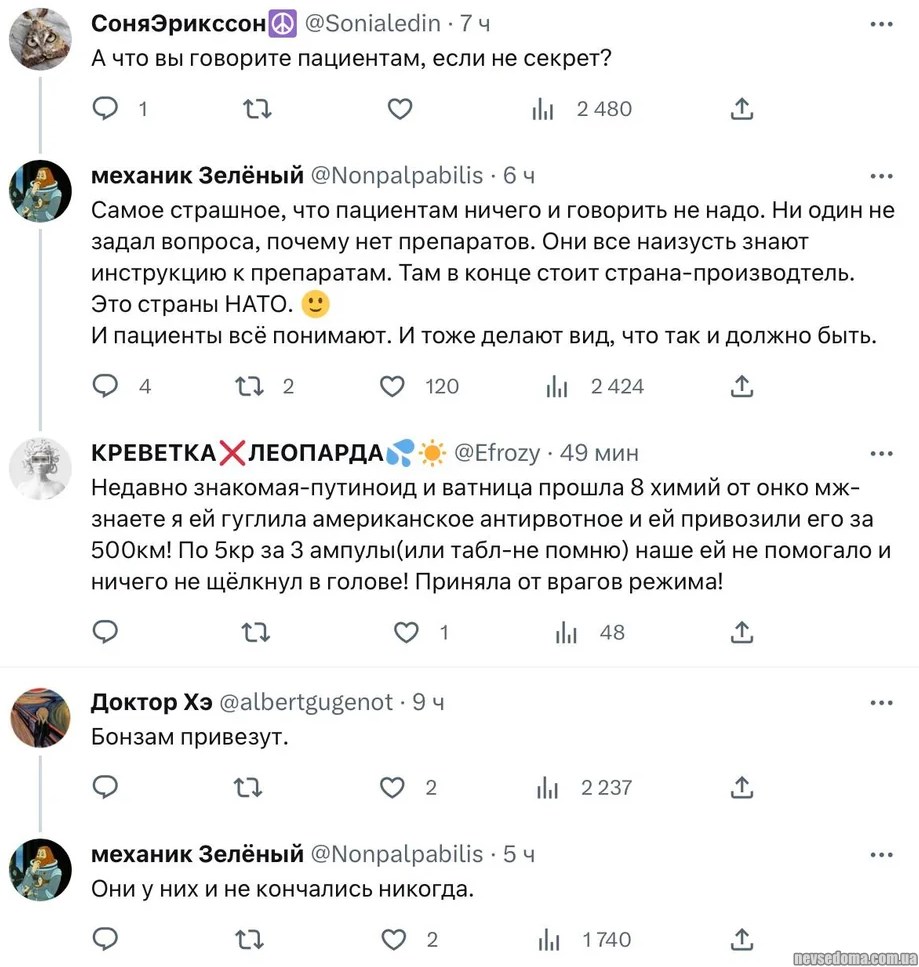Open replies on tweet with 4 comments
The height and width of the screenshot is (967, 919).
point(106,386)
